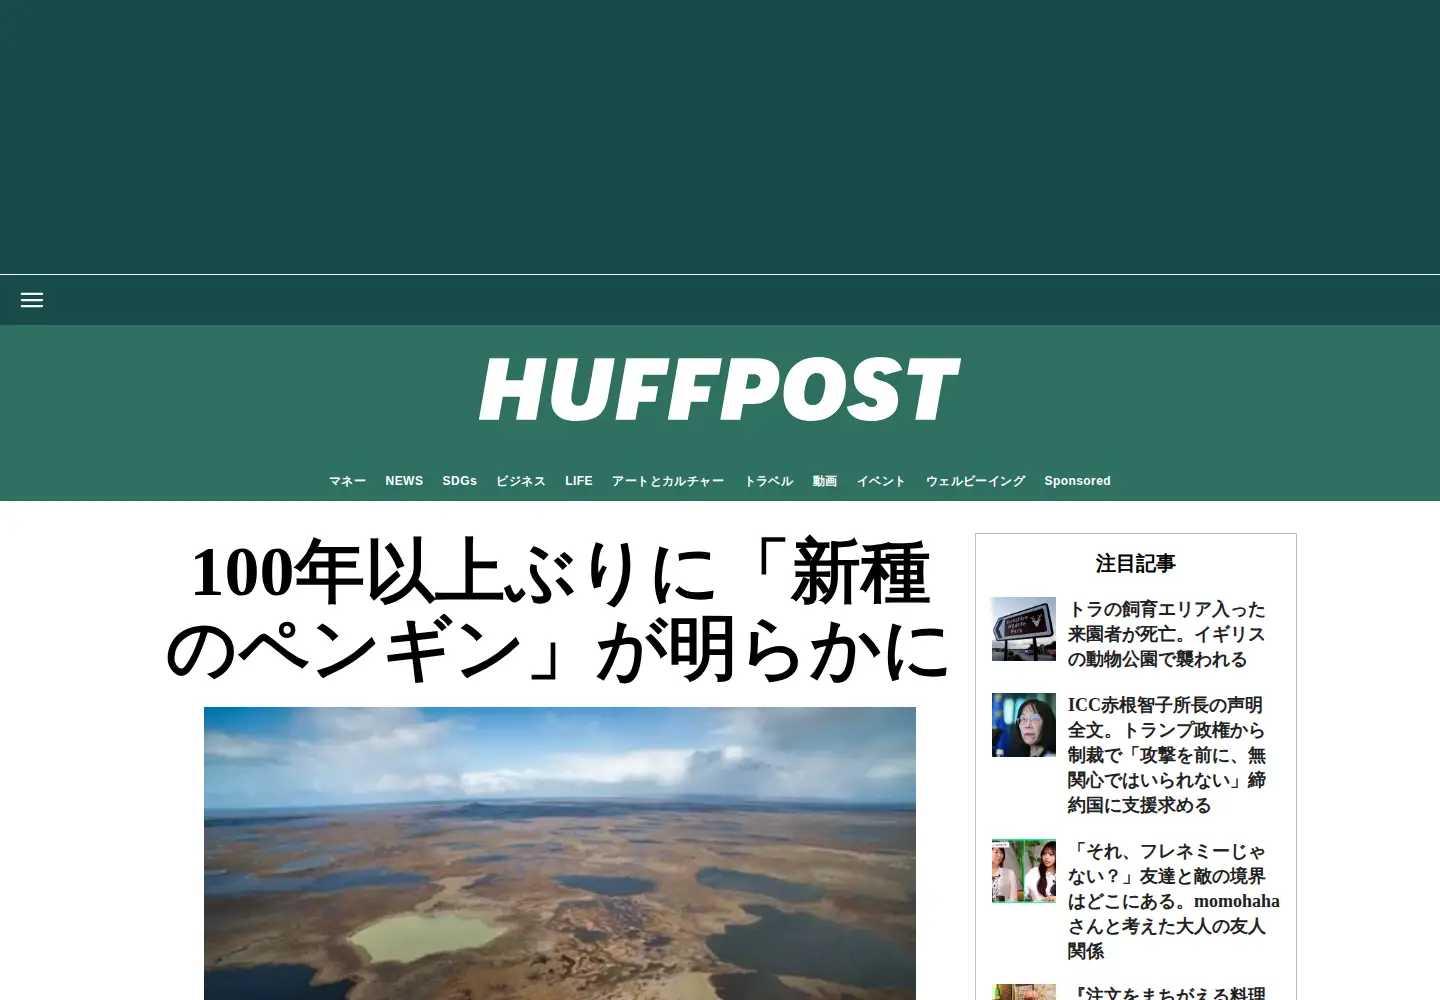This screenshot has width=1440, height=1000.
Task: Click the 注目記事 heading
Action: coord(1136,564)
